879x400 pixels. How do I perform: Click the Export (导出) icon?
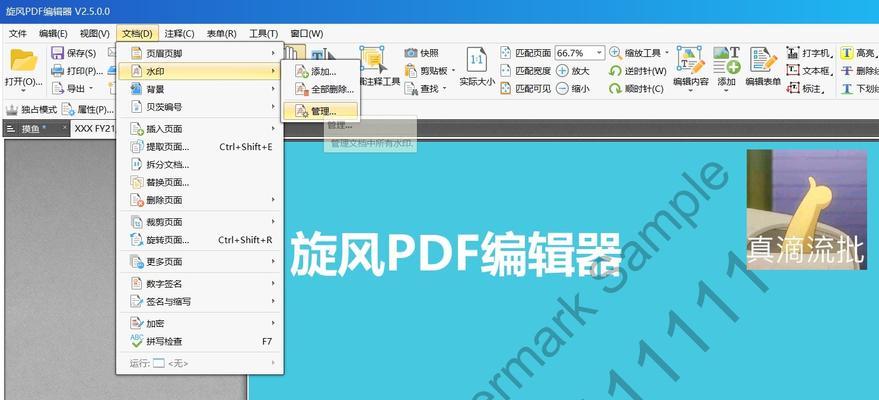point(57,89)
